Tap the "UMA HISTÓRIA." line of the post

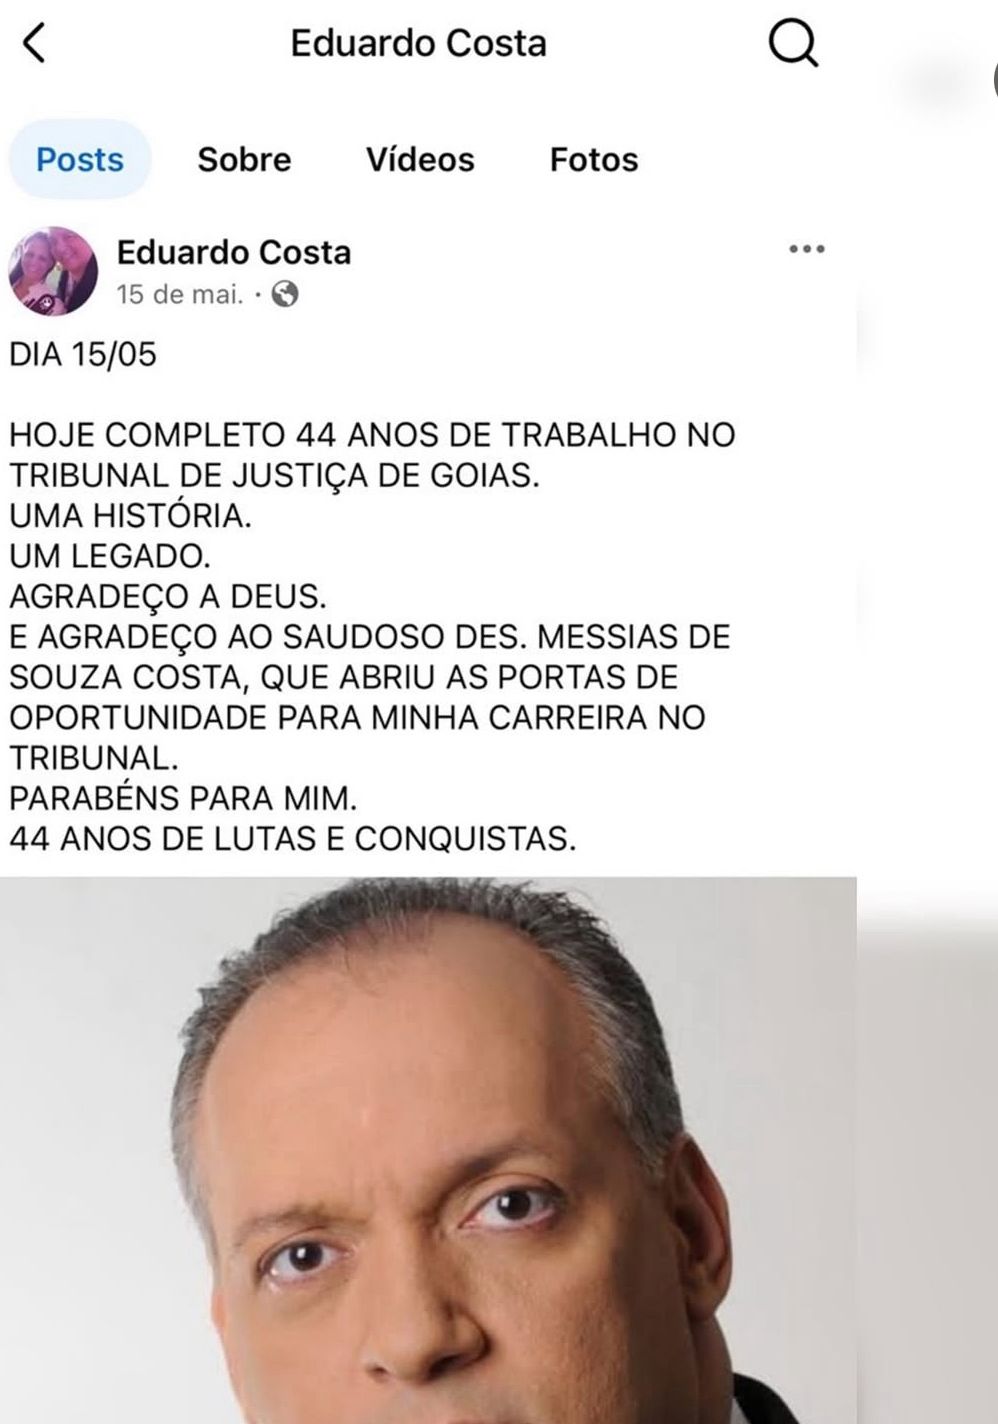coord(130,516)
